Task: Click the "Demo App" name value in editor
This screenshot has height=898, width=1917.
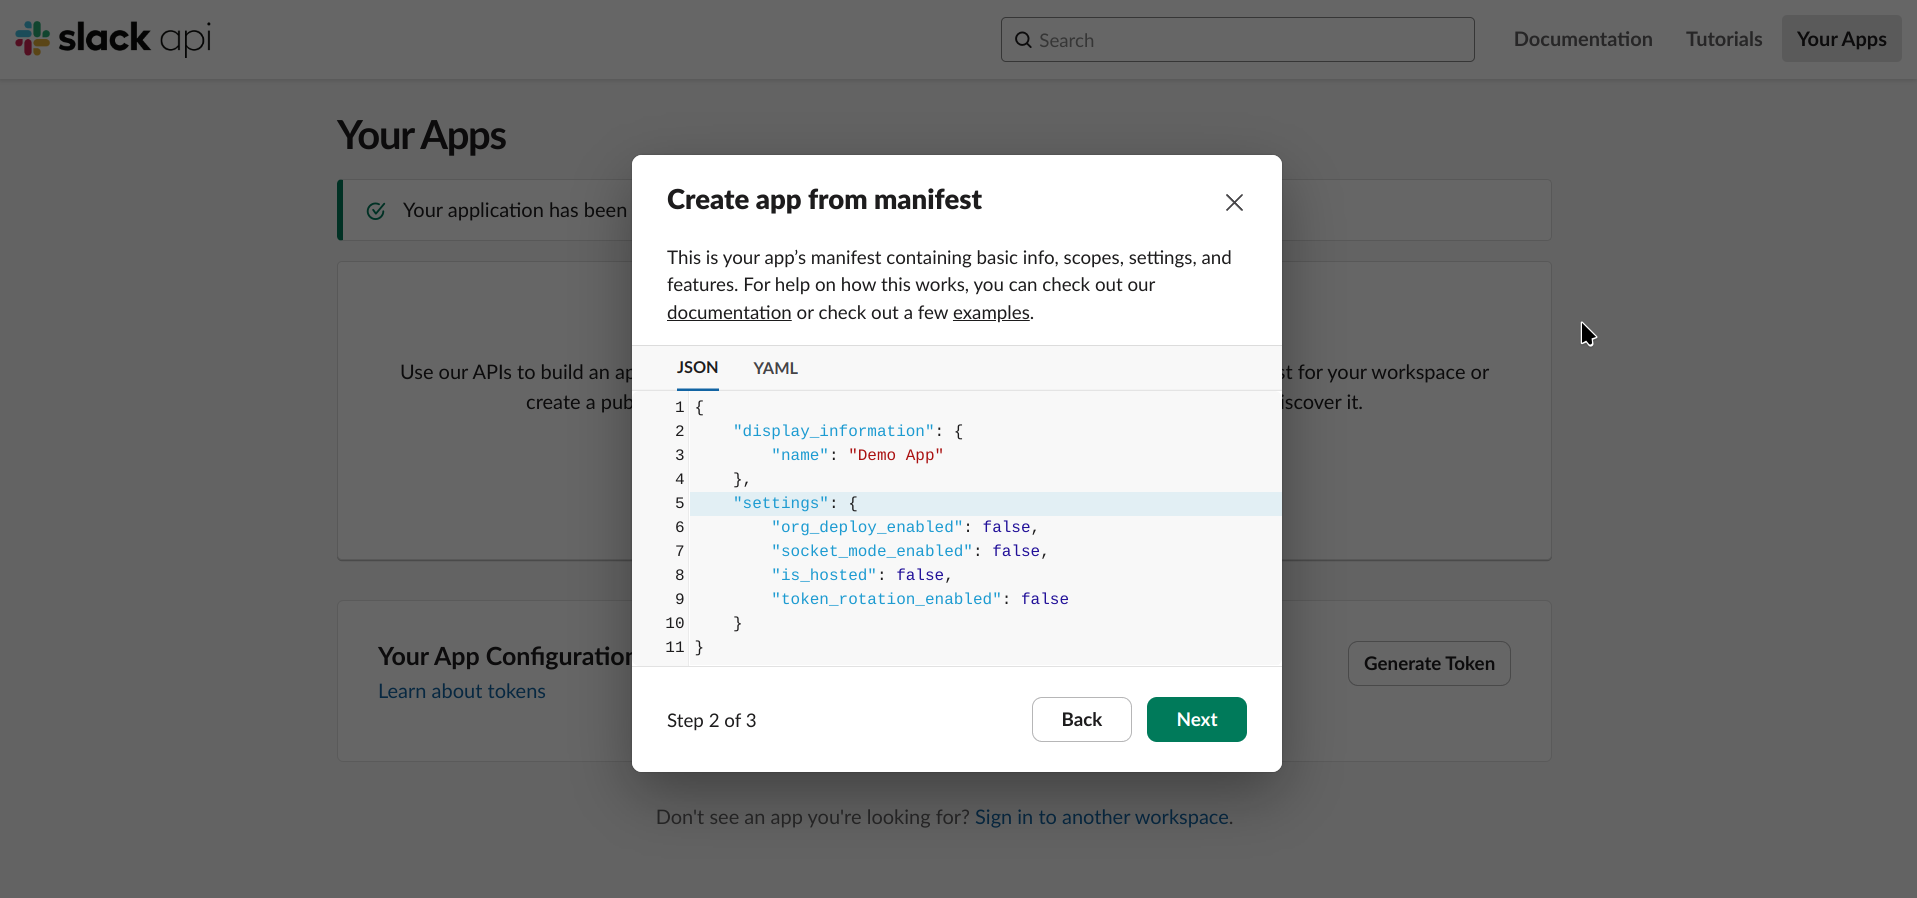Action: [895, 456]
